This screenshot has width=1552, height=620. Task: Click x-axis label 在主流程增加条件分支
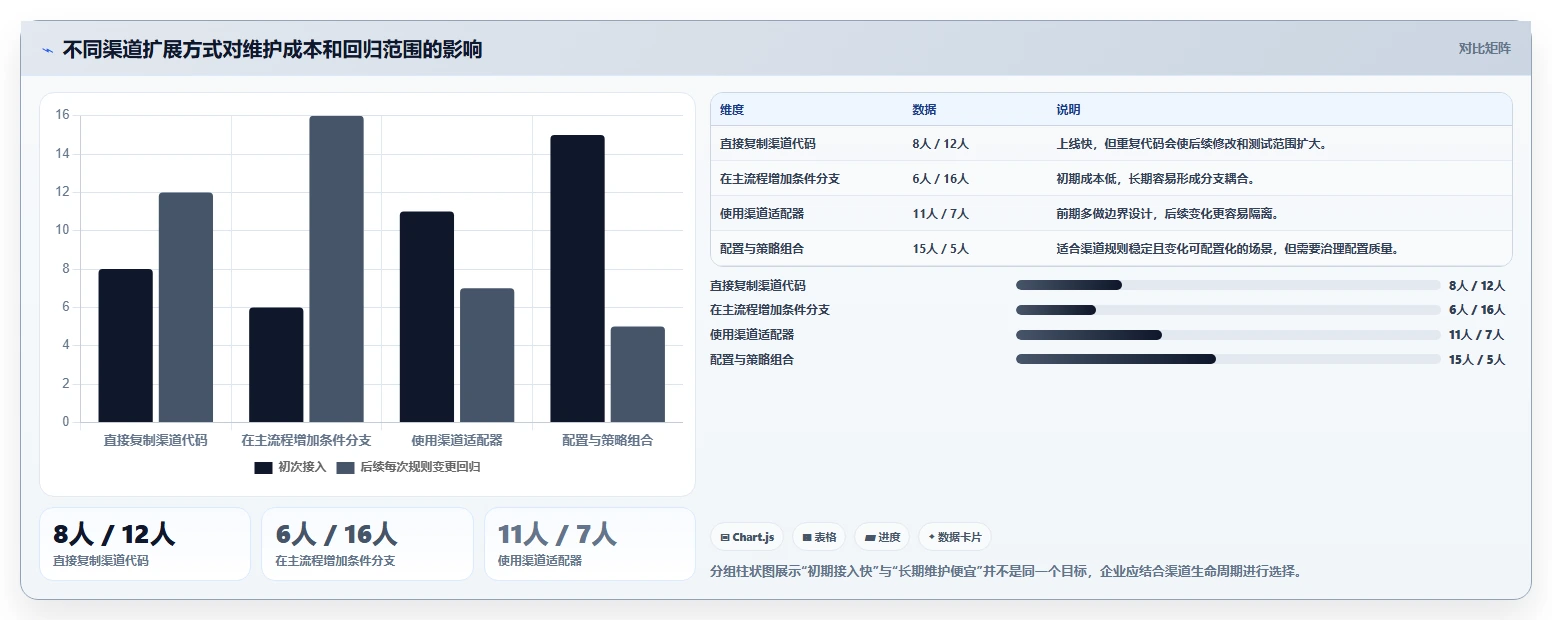point(306,440)
